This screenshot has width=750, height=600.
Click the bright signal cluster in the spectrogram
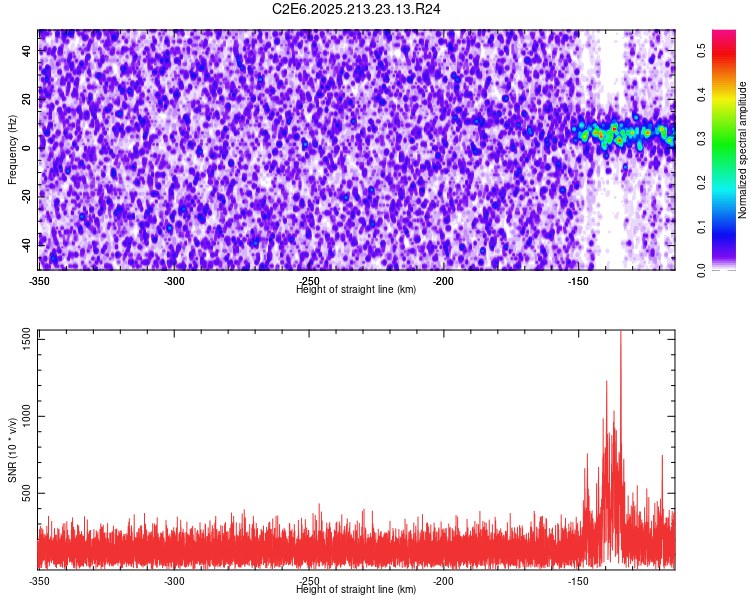tap(624, 134)
